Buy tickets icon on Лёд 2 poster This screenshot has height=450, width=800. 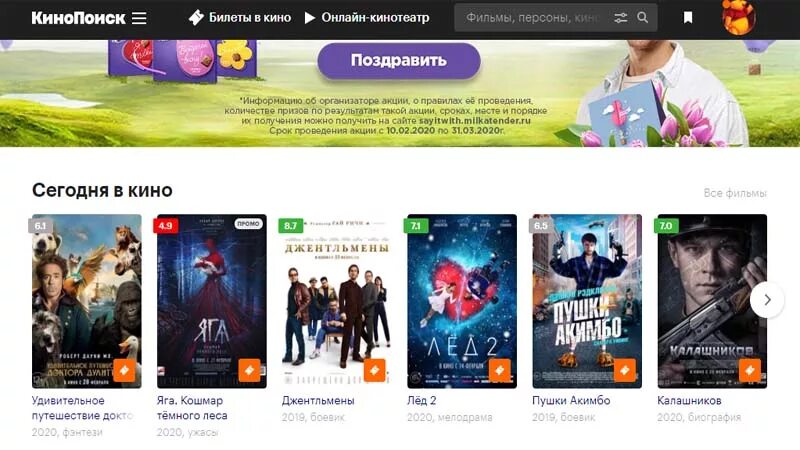[x=499, y=370]
